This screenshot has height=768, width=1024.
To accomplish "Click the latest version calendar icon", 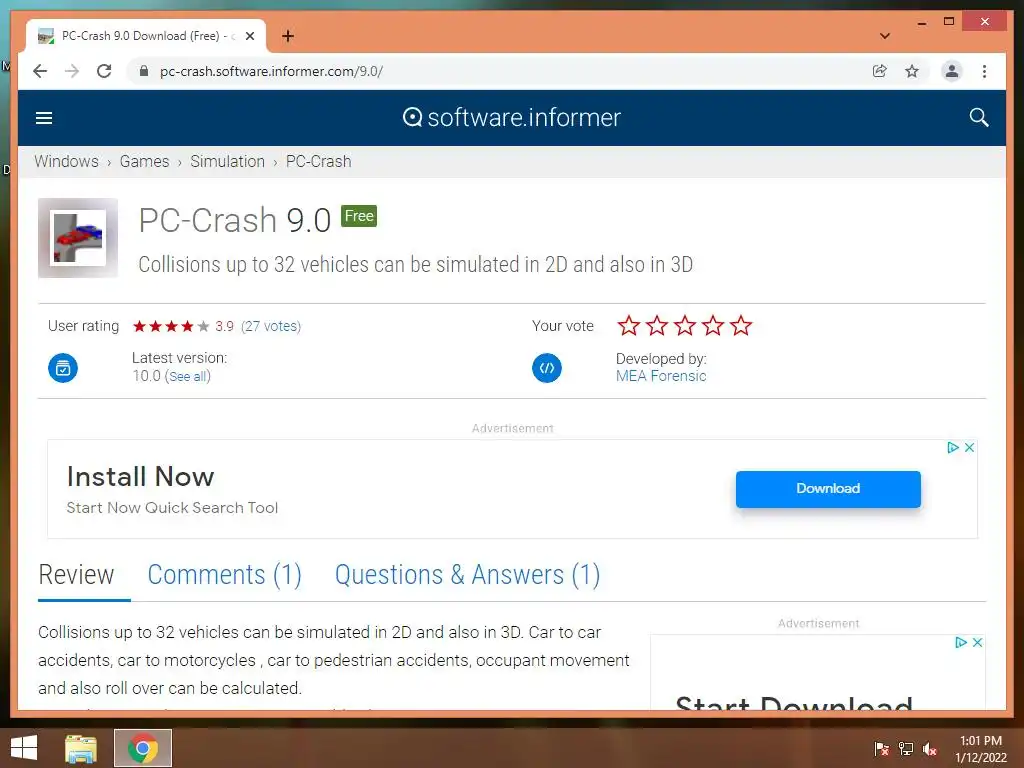I will (x=63, y=368).
